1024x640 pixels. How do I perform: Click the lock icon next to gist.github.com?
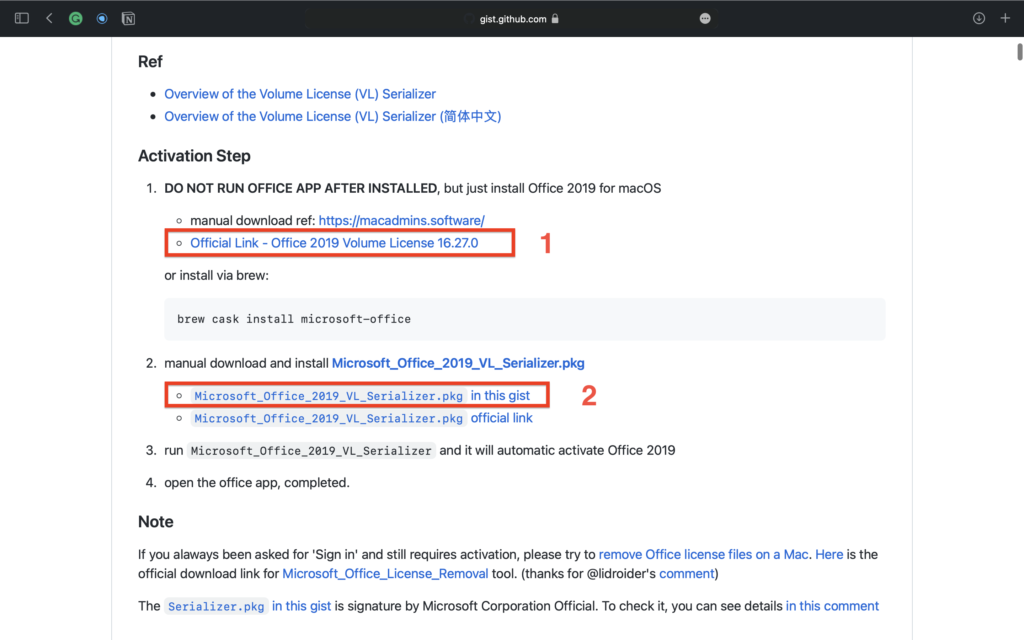coord(555,18)
